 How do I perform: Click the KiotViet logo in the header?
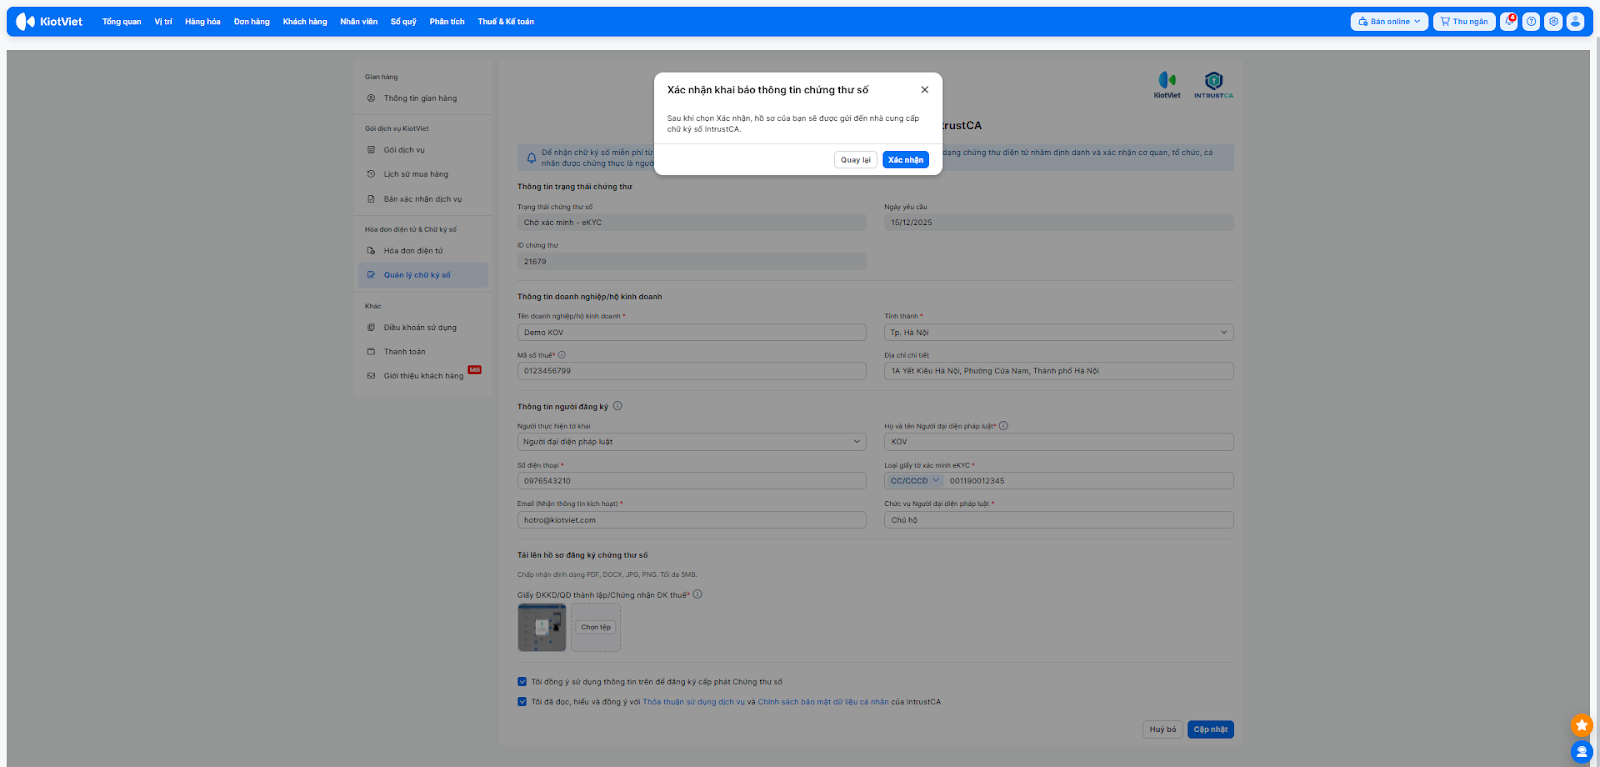(49, 21)
